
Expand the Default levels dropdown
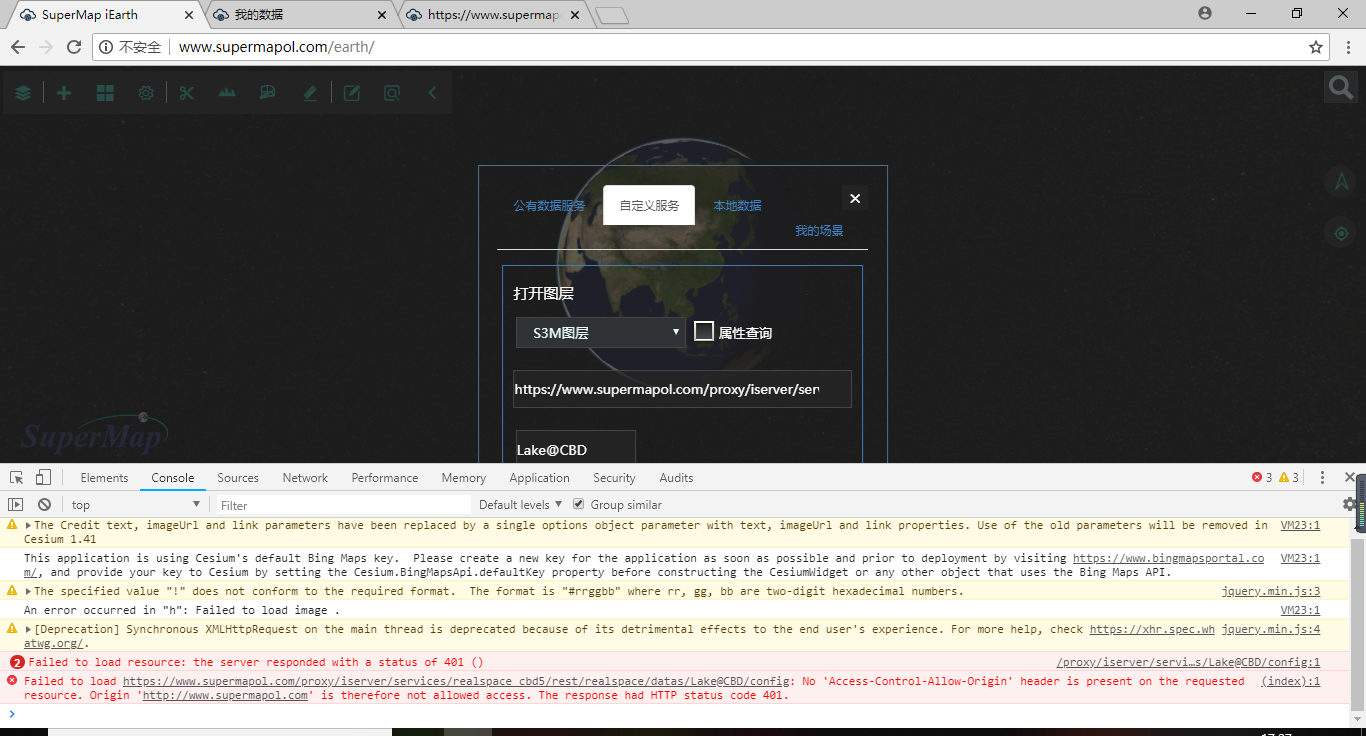click(520, 505)
